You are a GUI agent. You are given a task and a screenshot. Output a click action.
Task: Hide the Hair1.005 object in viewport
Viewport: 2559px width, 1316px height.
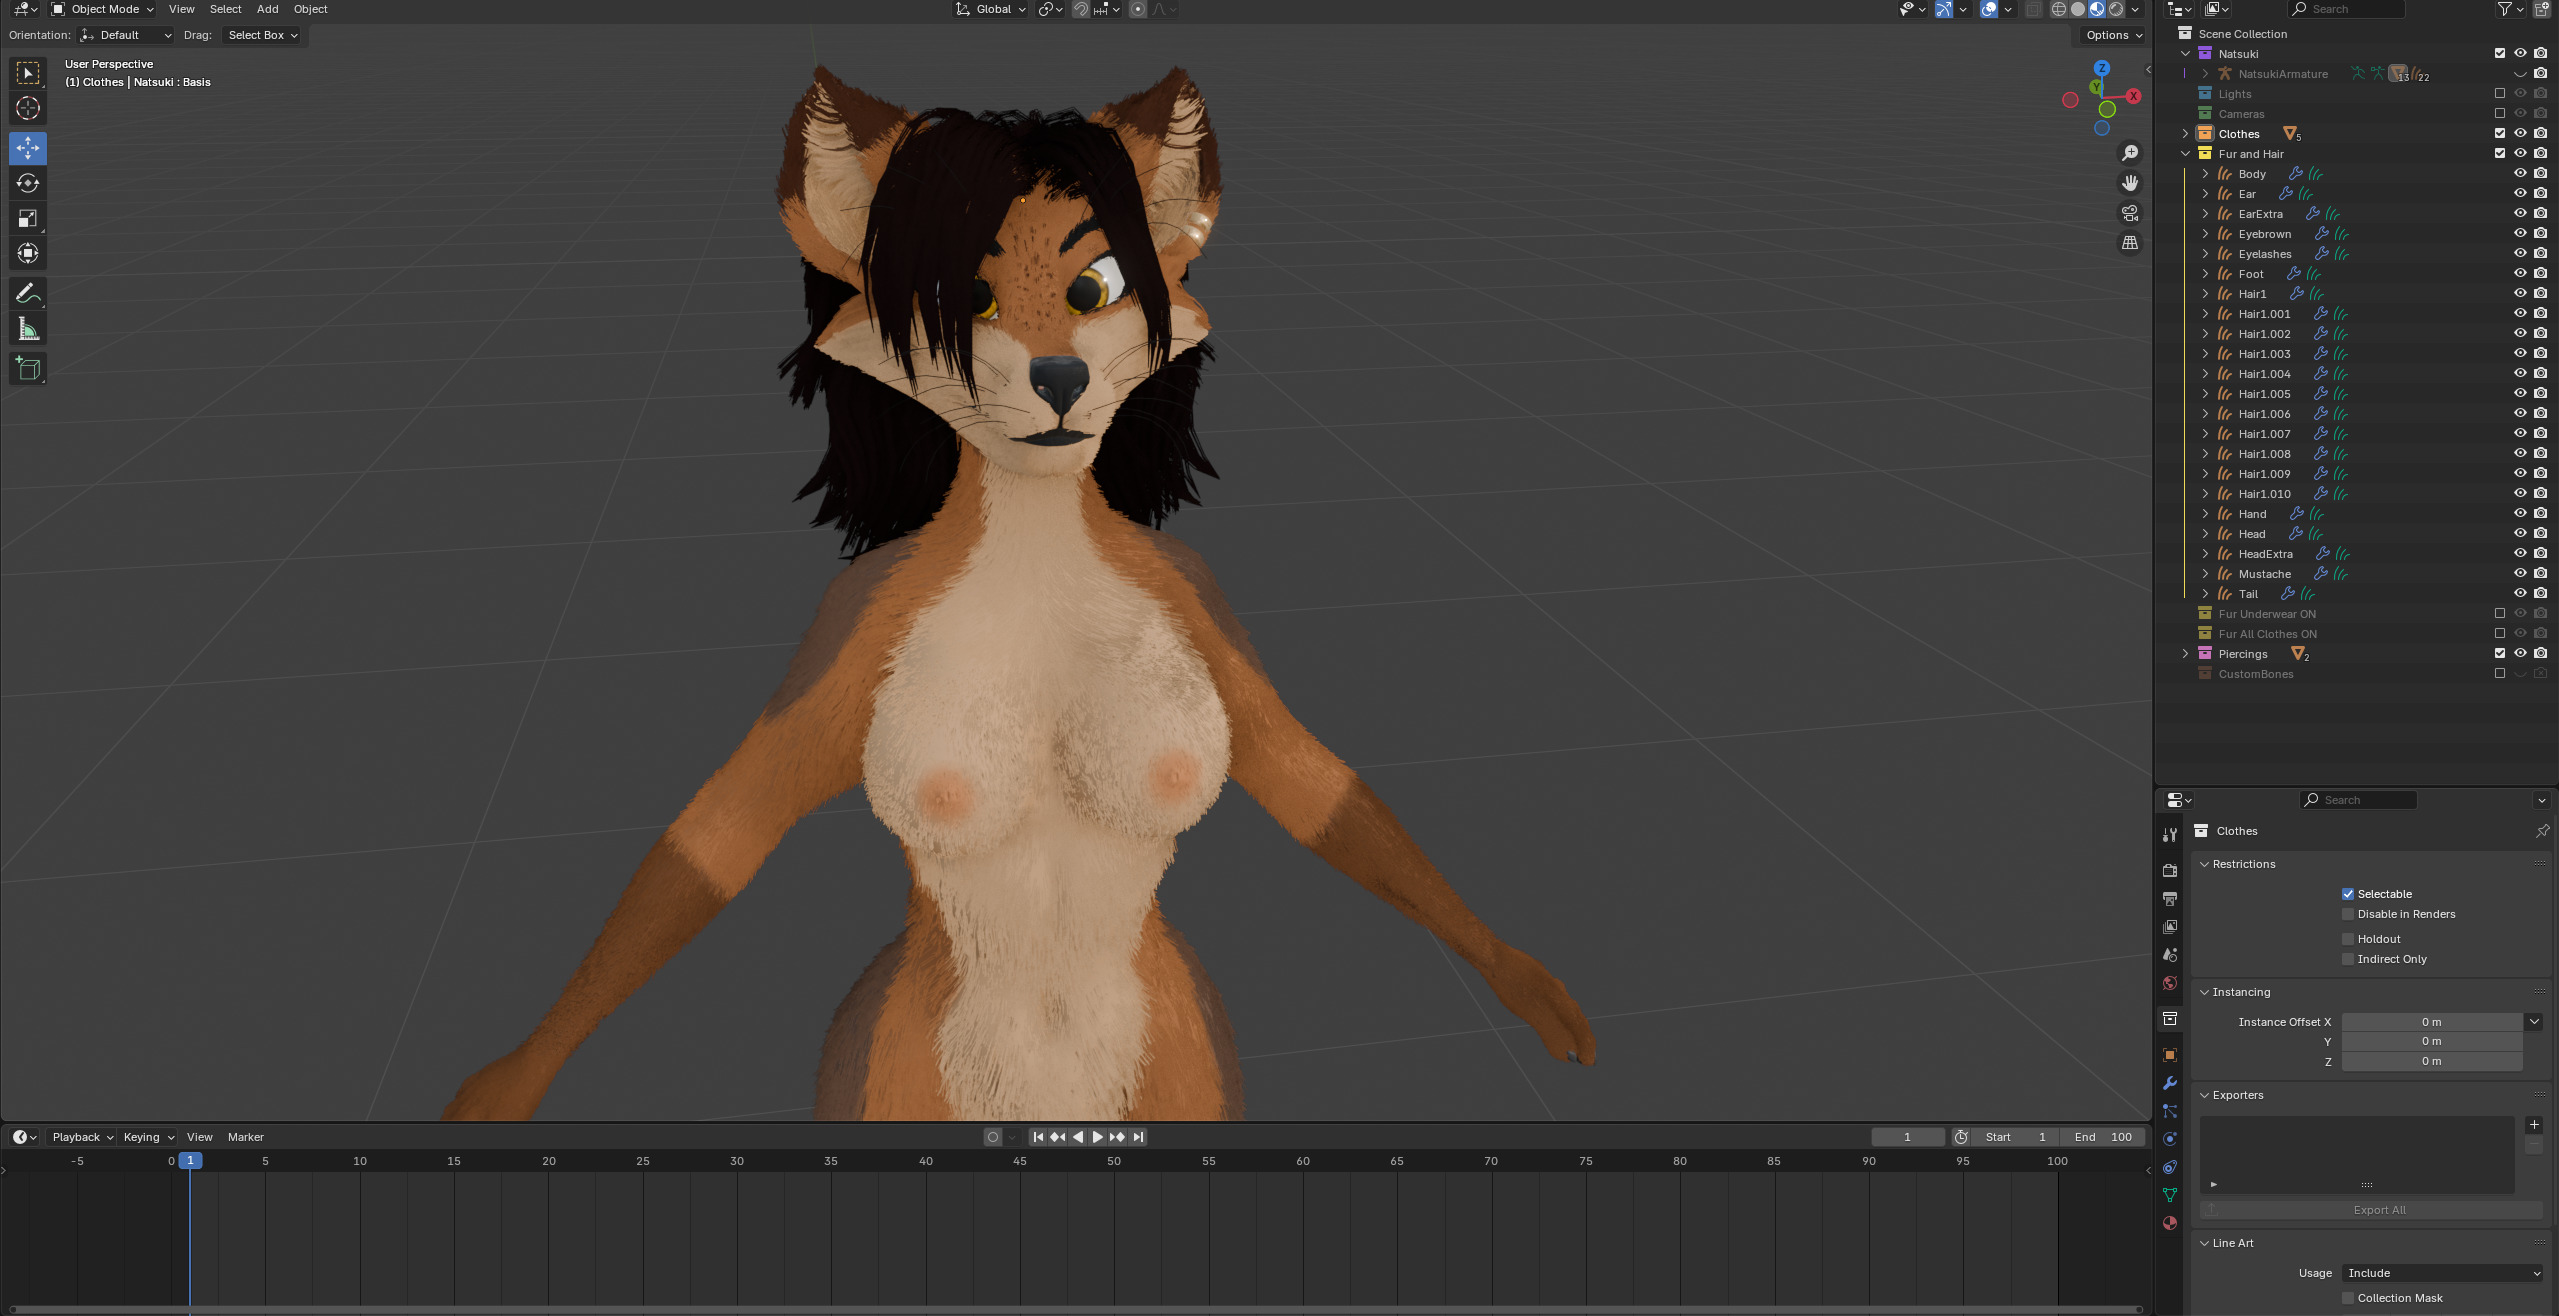click(x=2520, y=393)
